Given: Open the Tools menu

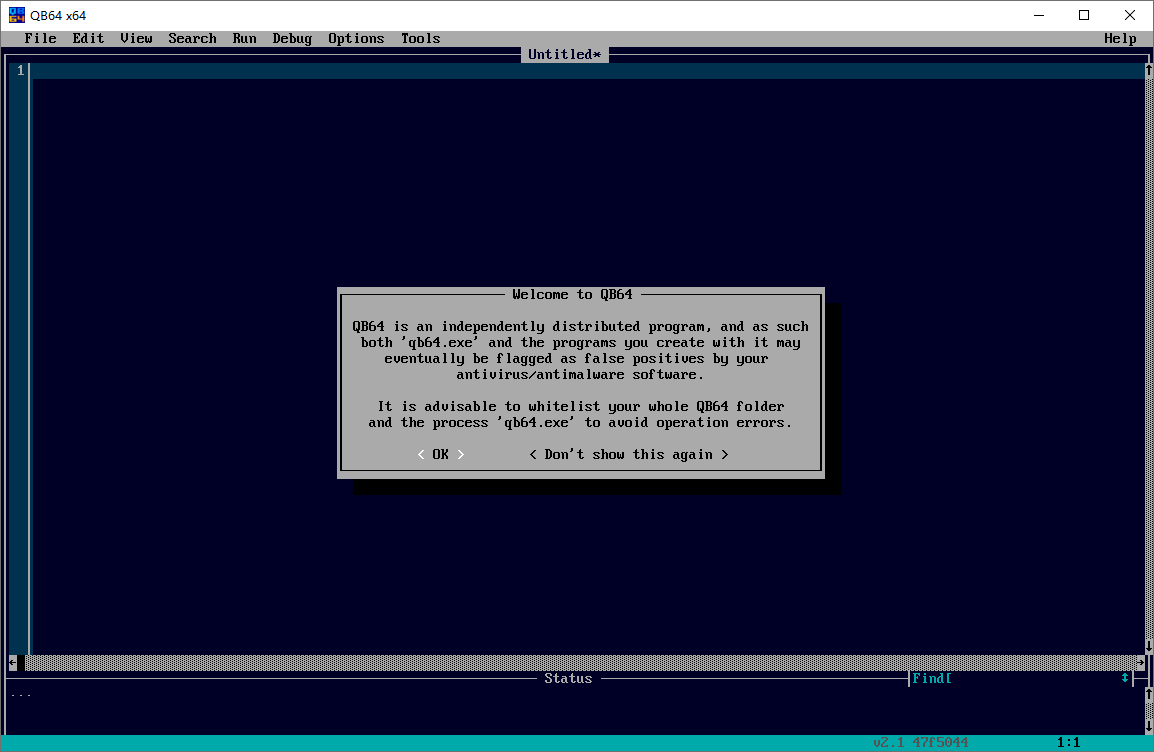Looking at the screenshot, I should [420, 38].
